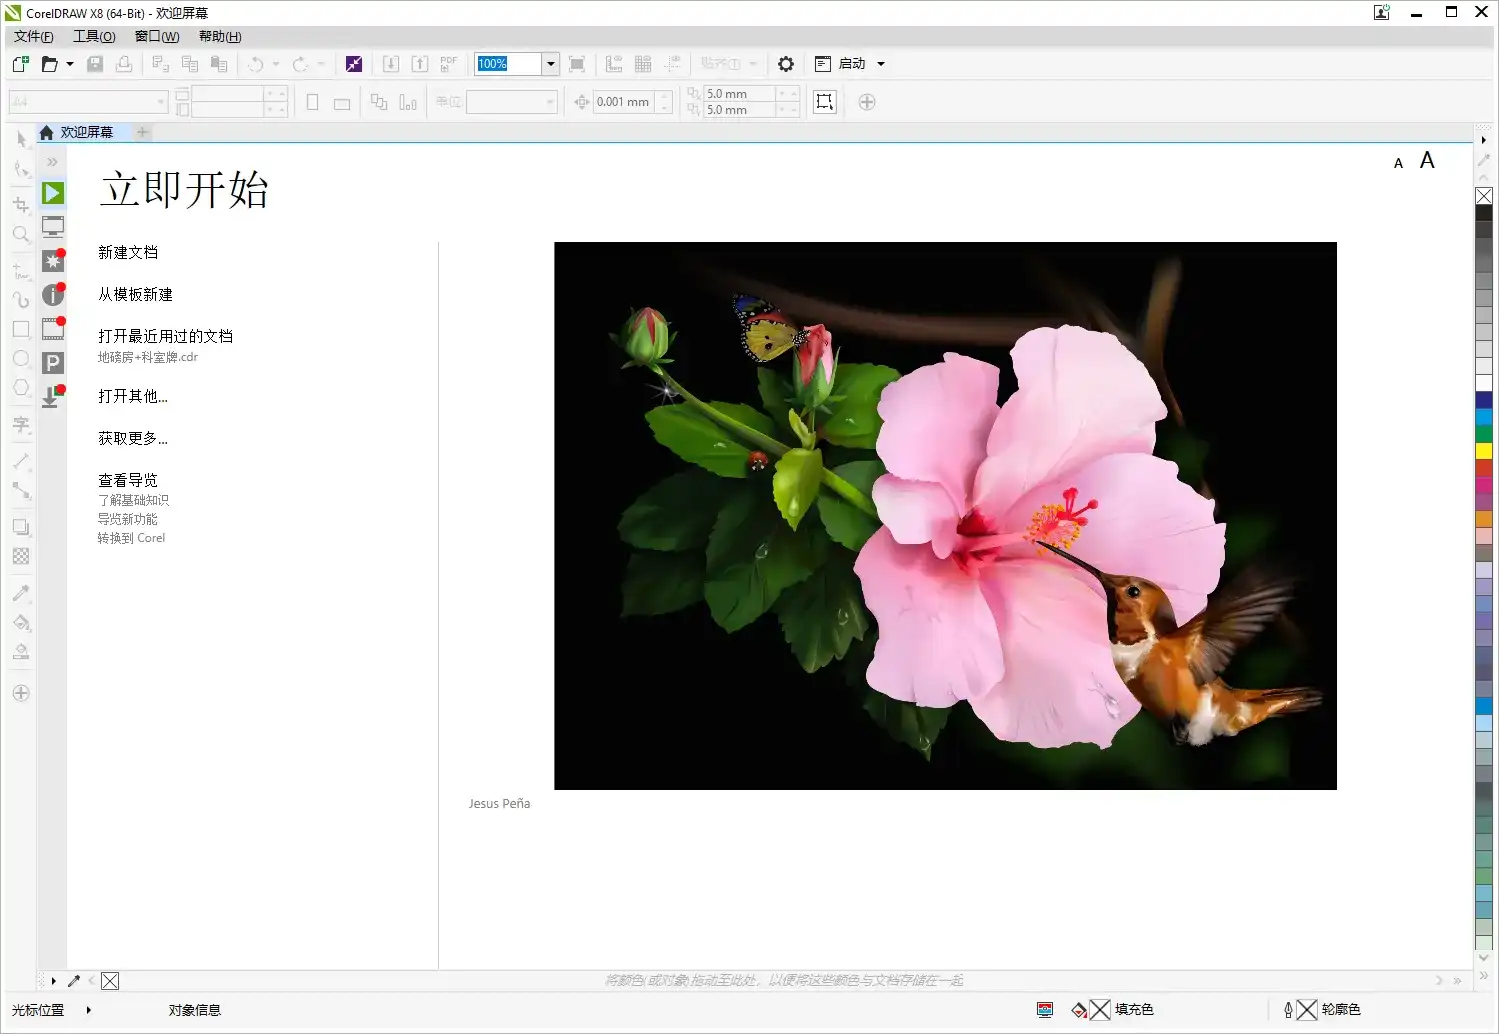Open the Product Details info icon

(53, 295)
